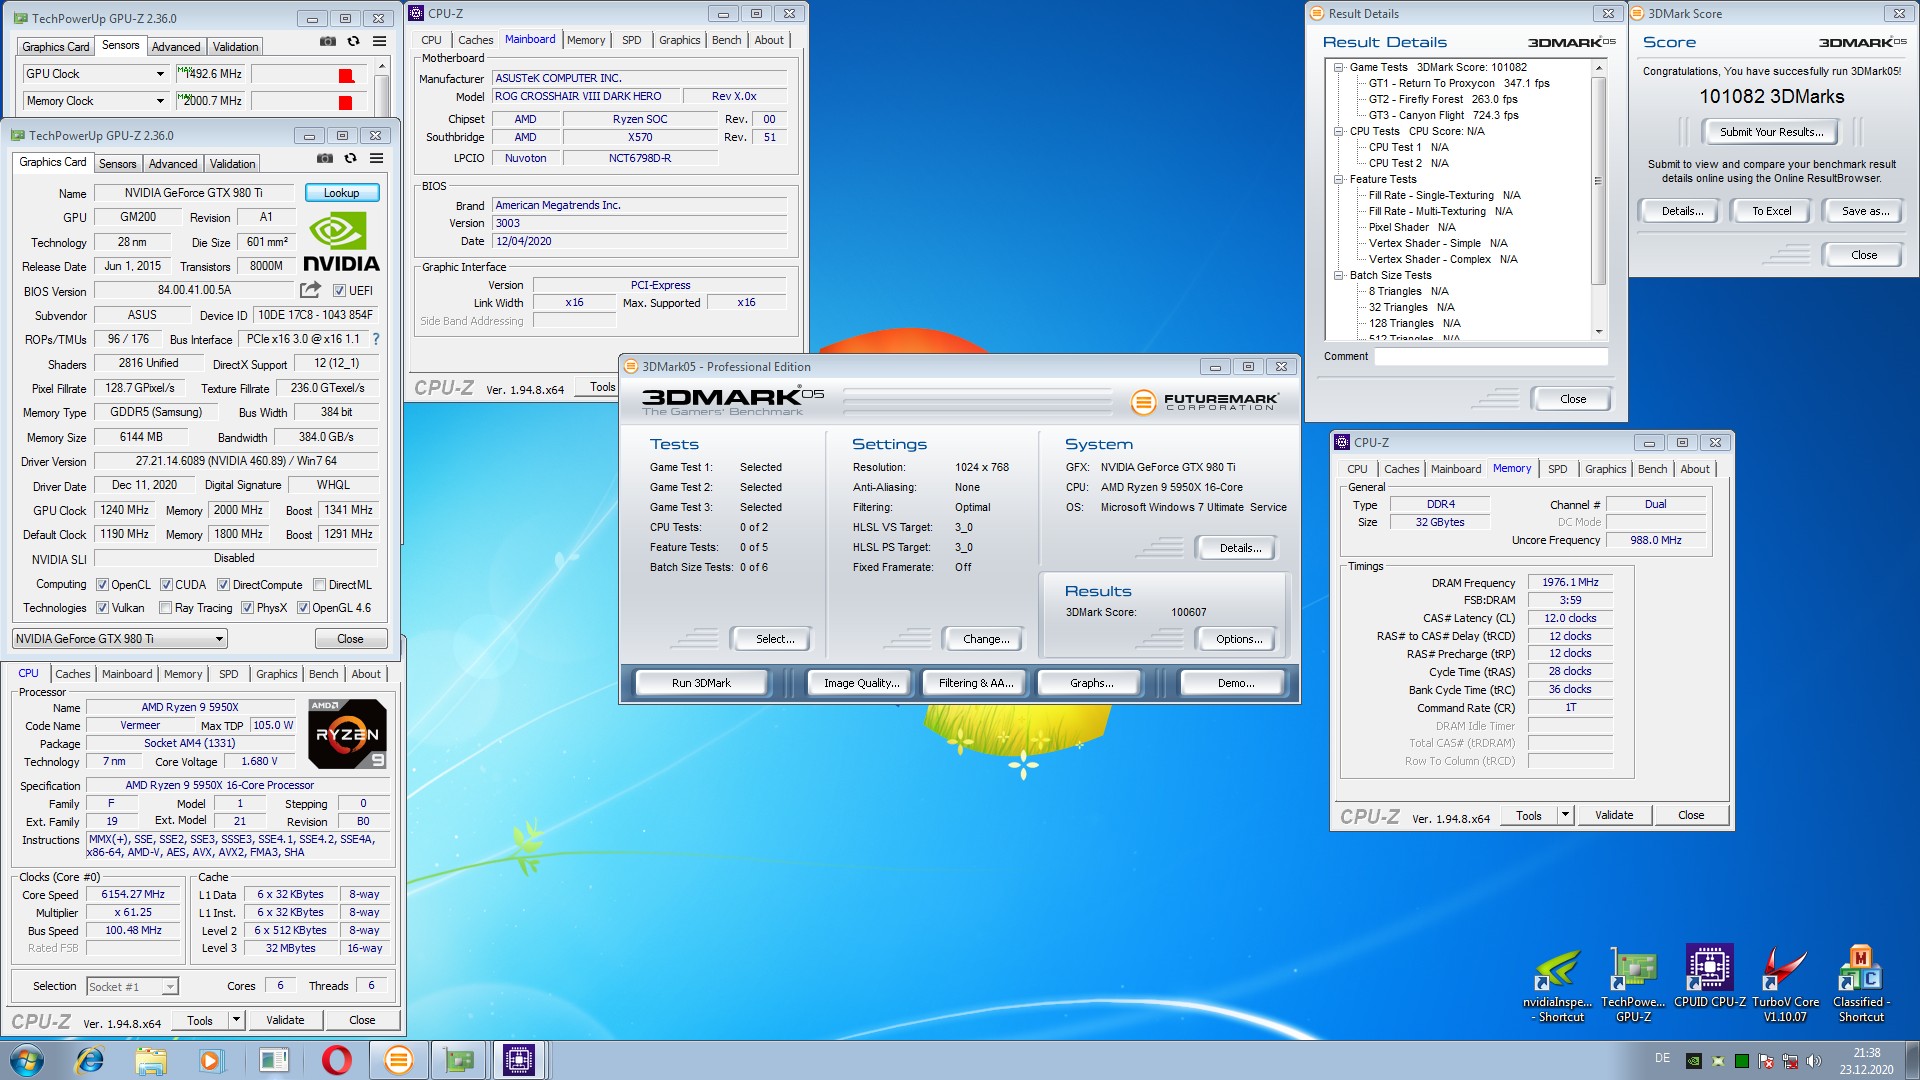Click To Excel button in 3DMark Score
1920x1080 pixels.
1771,211
